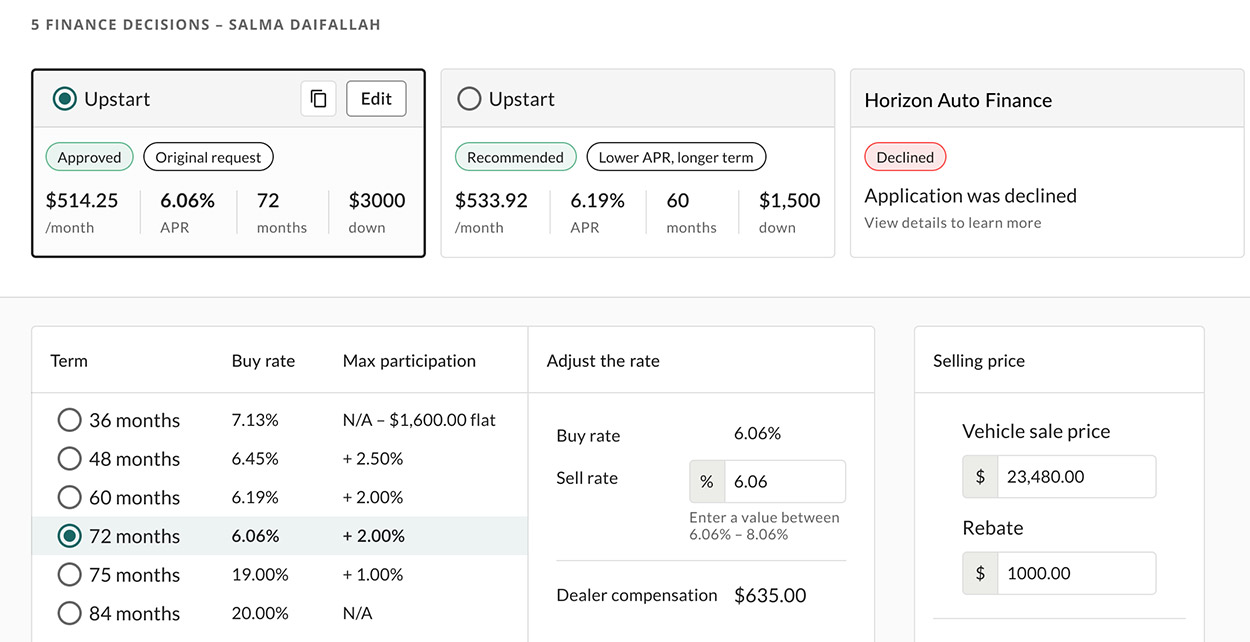Click the Vehicle sale price field

pyautogui.click(x=1076, y=477)
